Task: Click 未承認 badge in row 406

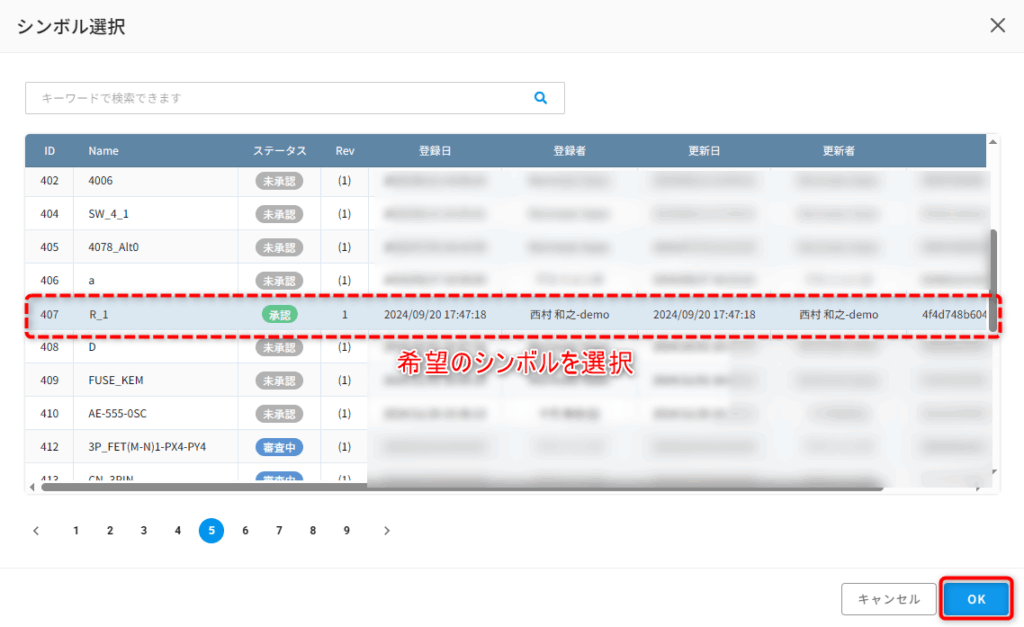Action: [x=280, y=281]
